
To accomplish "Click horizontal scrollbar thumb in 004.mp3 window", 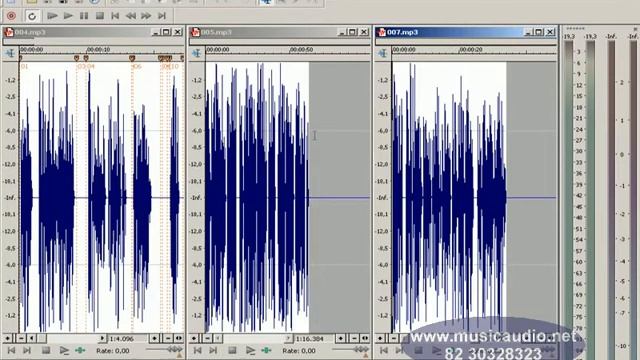I will click(42, 338).
